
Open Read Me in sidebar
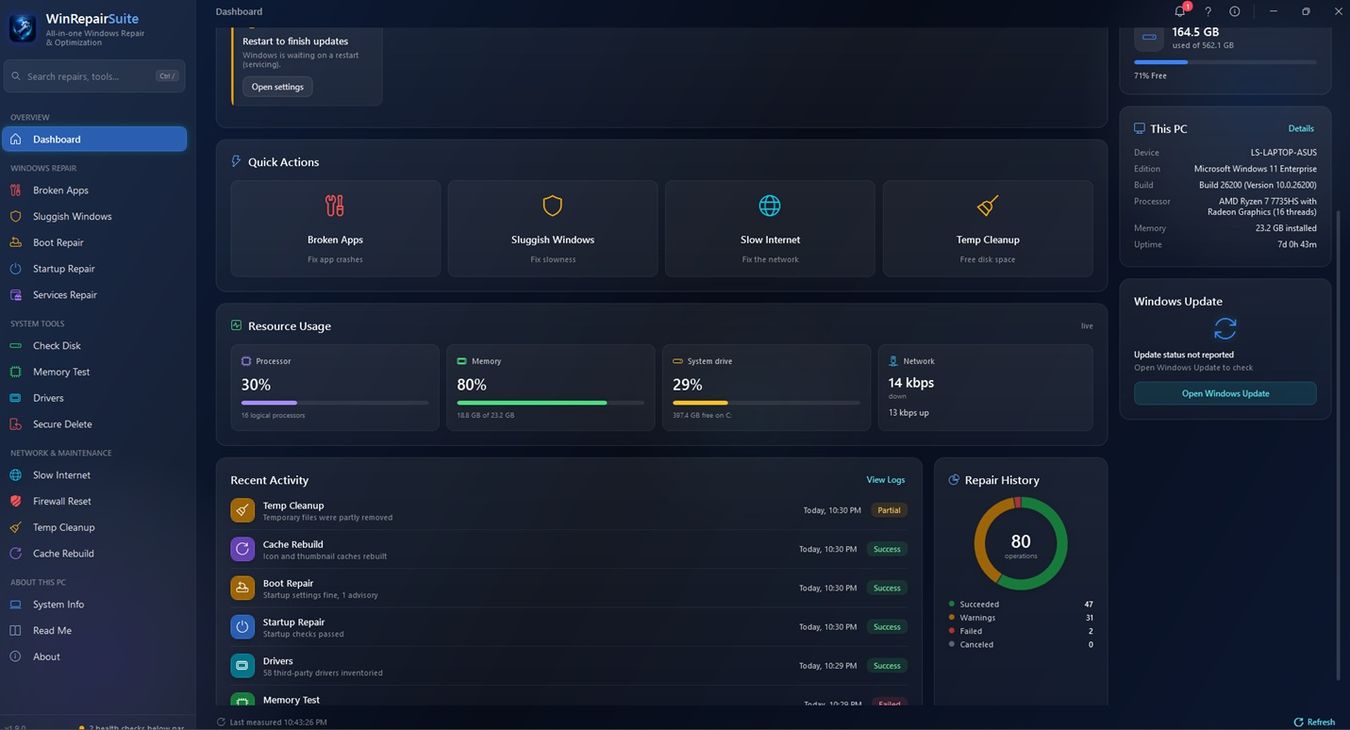click(94, 630)
